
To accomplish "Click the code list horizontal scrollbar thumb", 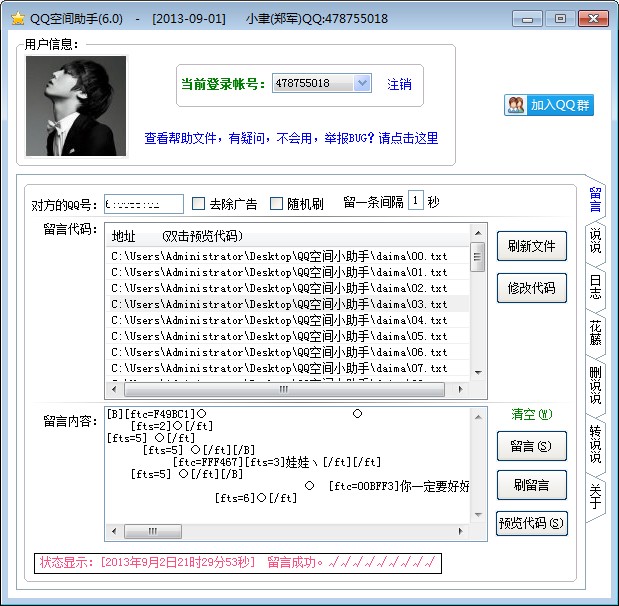I will [x=284, y=389].
